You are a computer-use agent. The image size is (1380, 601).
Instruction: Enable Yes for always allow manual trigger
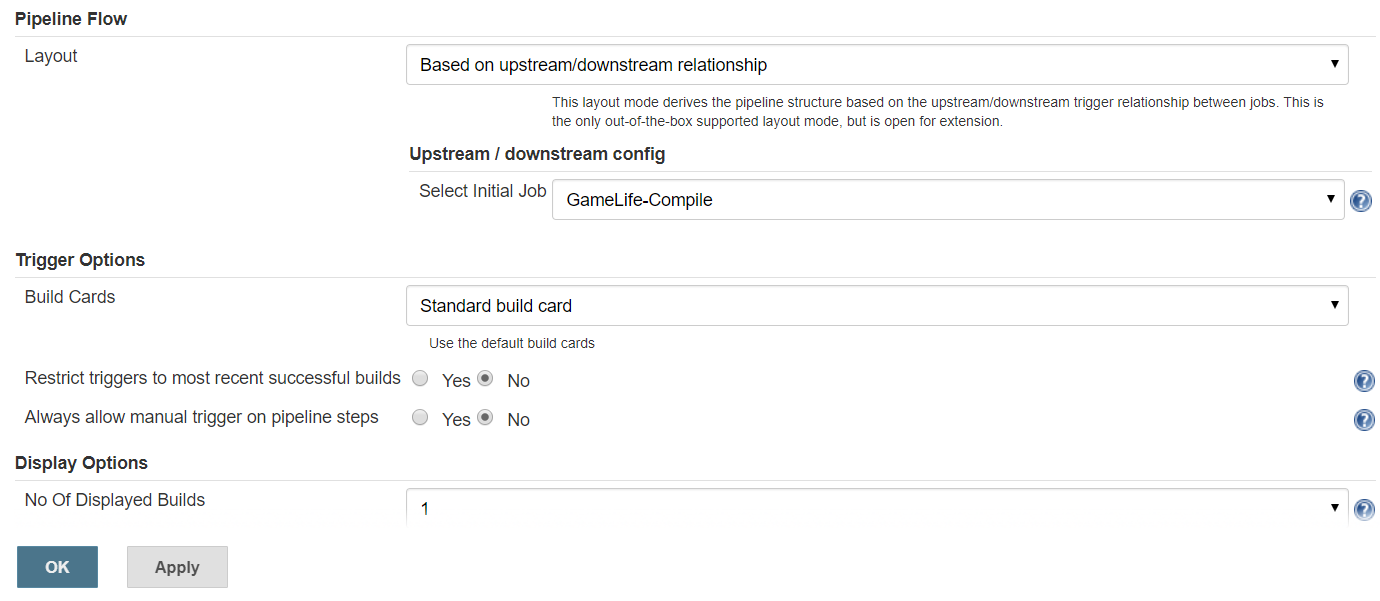coord(421,418)
